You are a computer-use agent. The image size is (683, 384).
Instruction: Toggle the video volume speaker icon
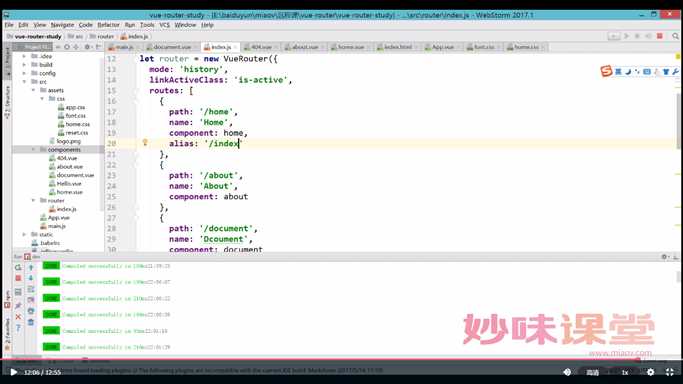[567, 372]
